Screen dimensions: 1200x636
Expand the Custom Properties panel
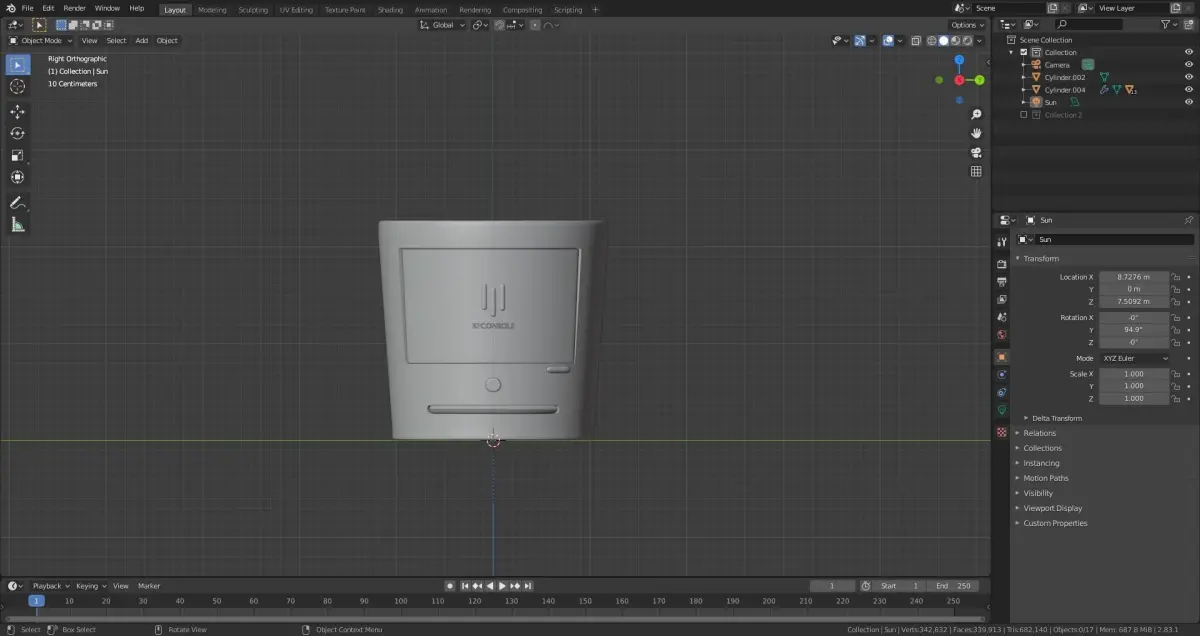pyautogui.click(x=1055, y=523)
